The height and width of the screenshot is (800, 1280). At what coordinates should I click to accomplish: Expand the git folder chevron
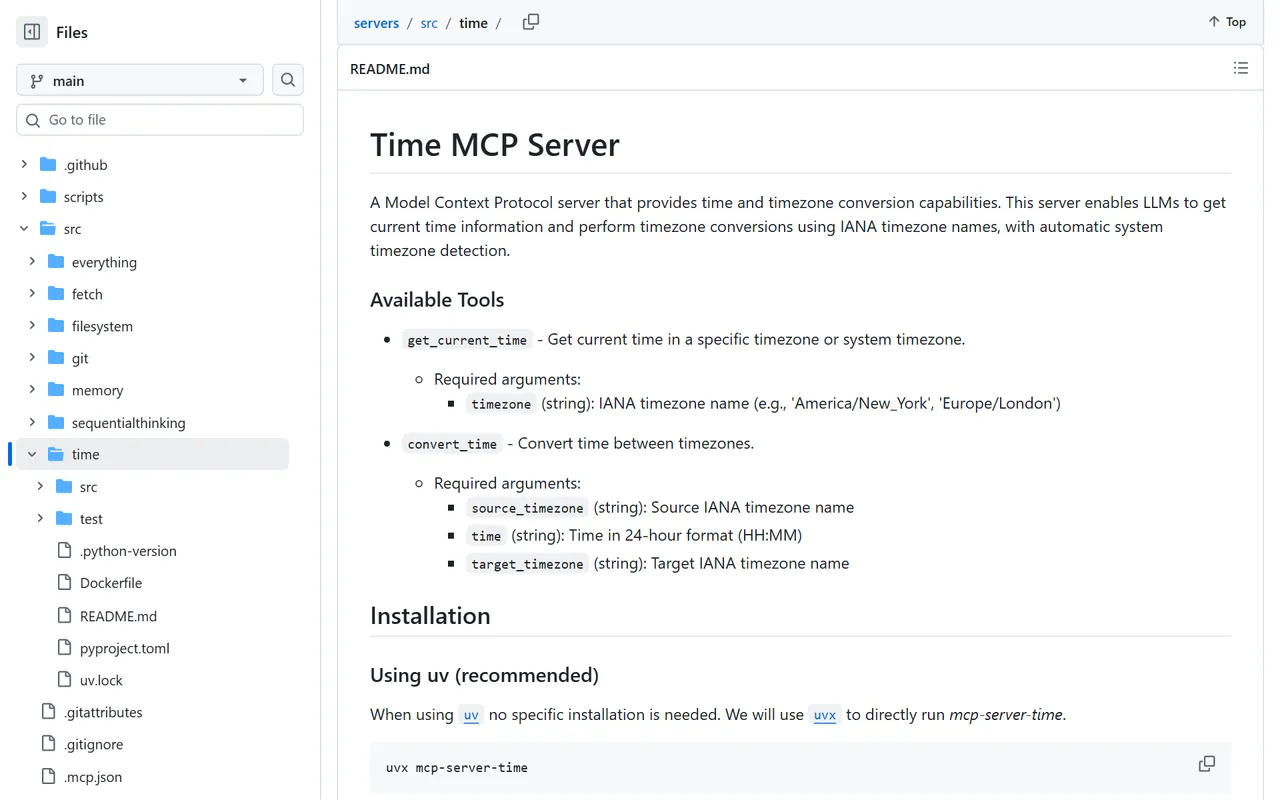point(32,357)
